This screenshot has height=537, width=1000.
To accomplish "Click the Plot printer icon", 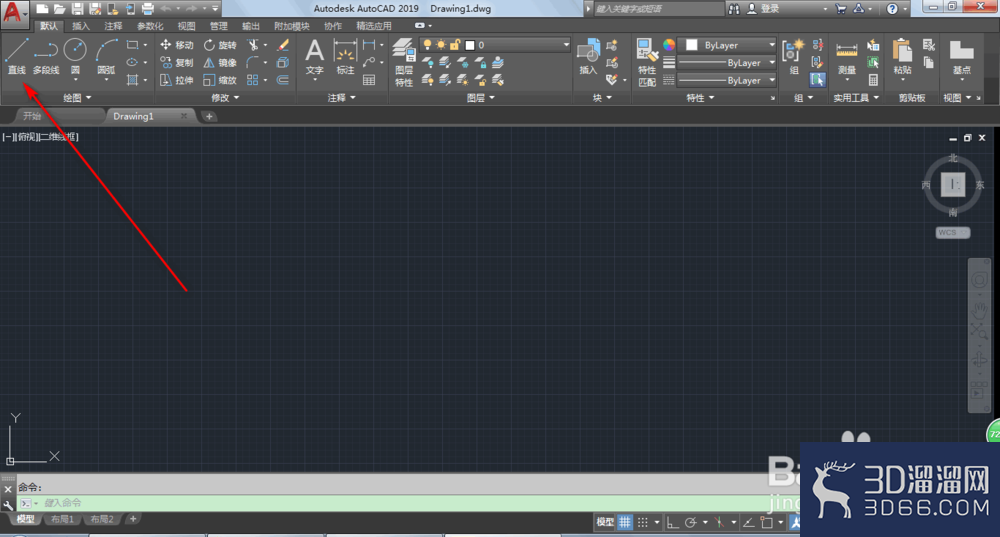I will (147, 8).
